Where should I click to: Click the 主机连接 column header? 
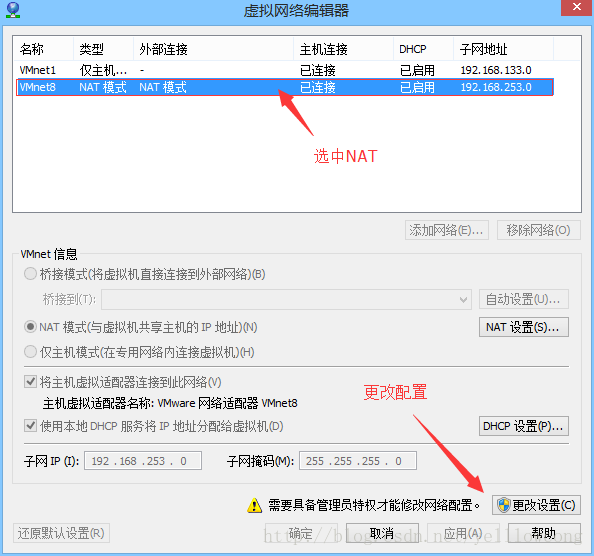pos(343,49)
